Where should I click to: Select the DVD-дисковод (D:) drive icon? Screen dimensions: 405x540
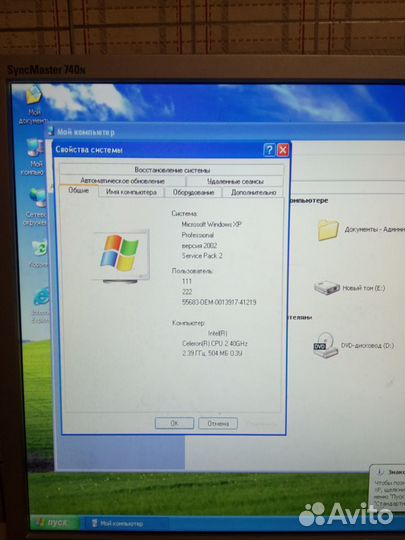click(x=325, y=345)
